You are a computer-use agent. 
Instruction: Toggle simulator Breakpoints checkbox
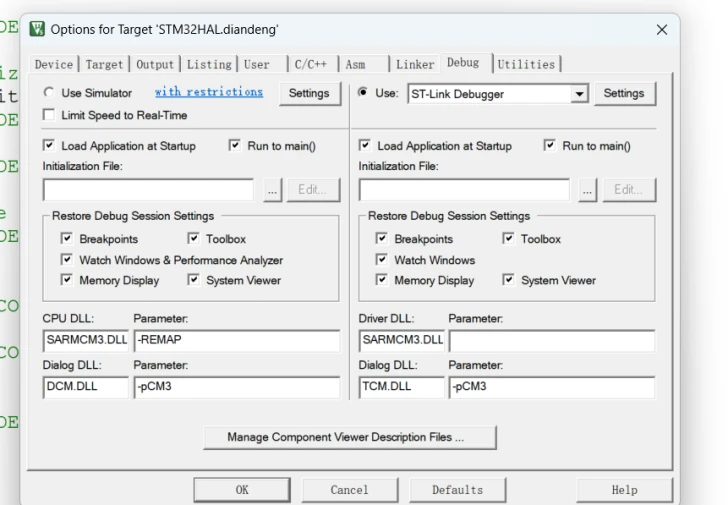(x=66, y=239)
